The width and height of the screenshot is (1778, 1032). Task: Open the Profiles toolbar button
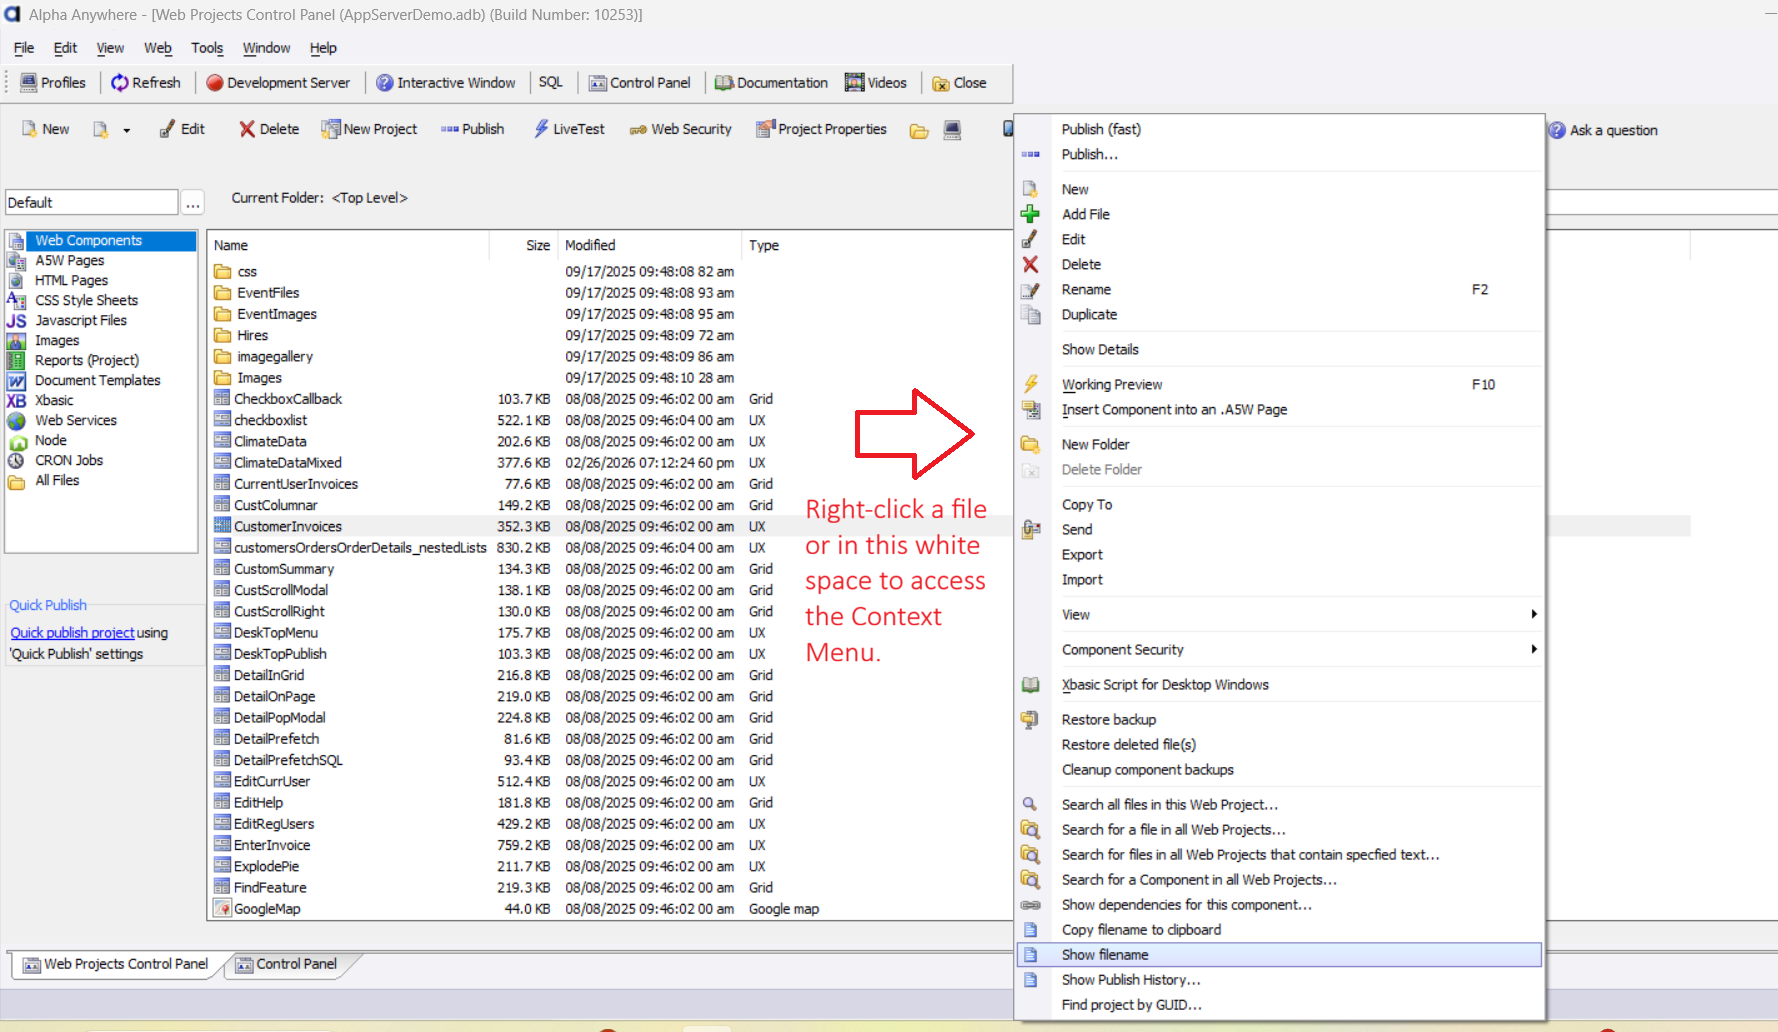[53, 83]
